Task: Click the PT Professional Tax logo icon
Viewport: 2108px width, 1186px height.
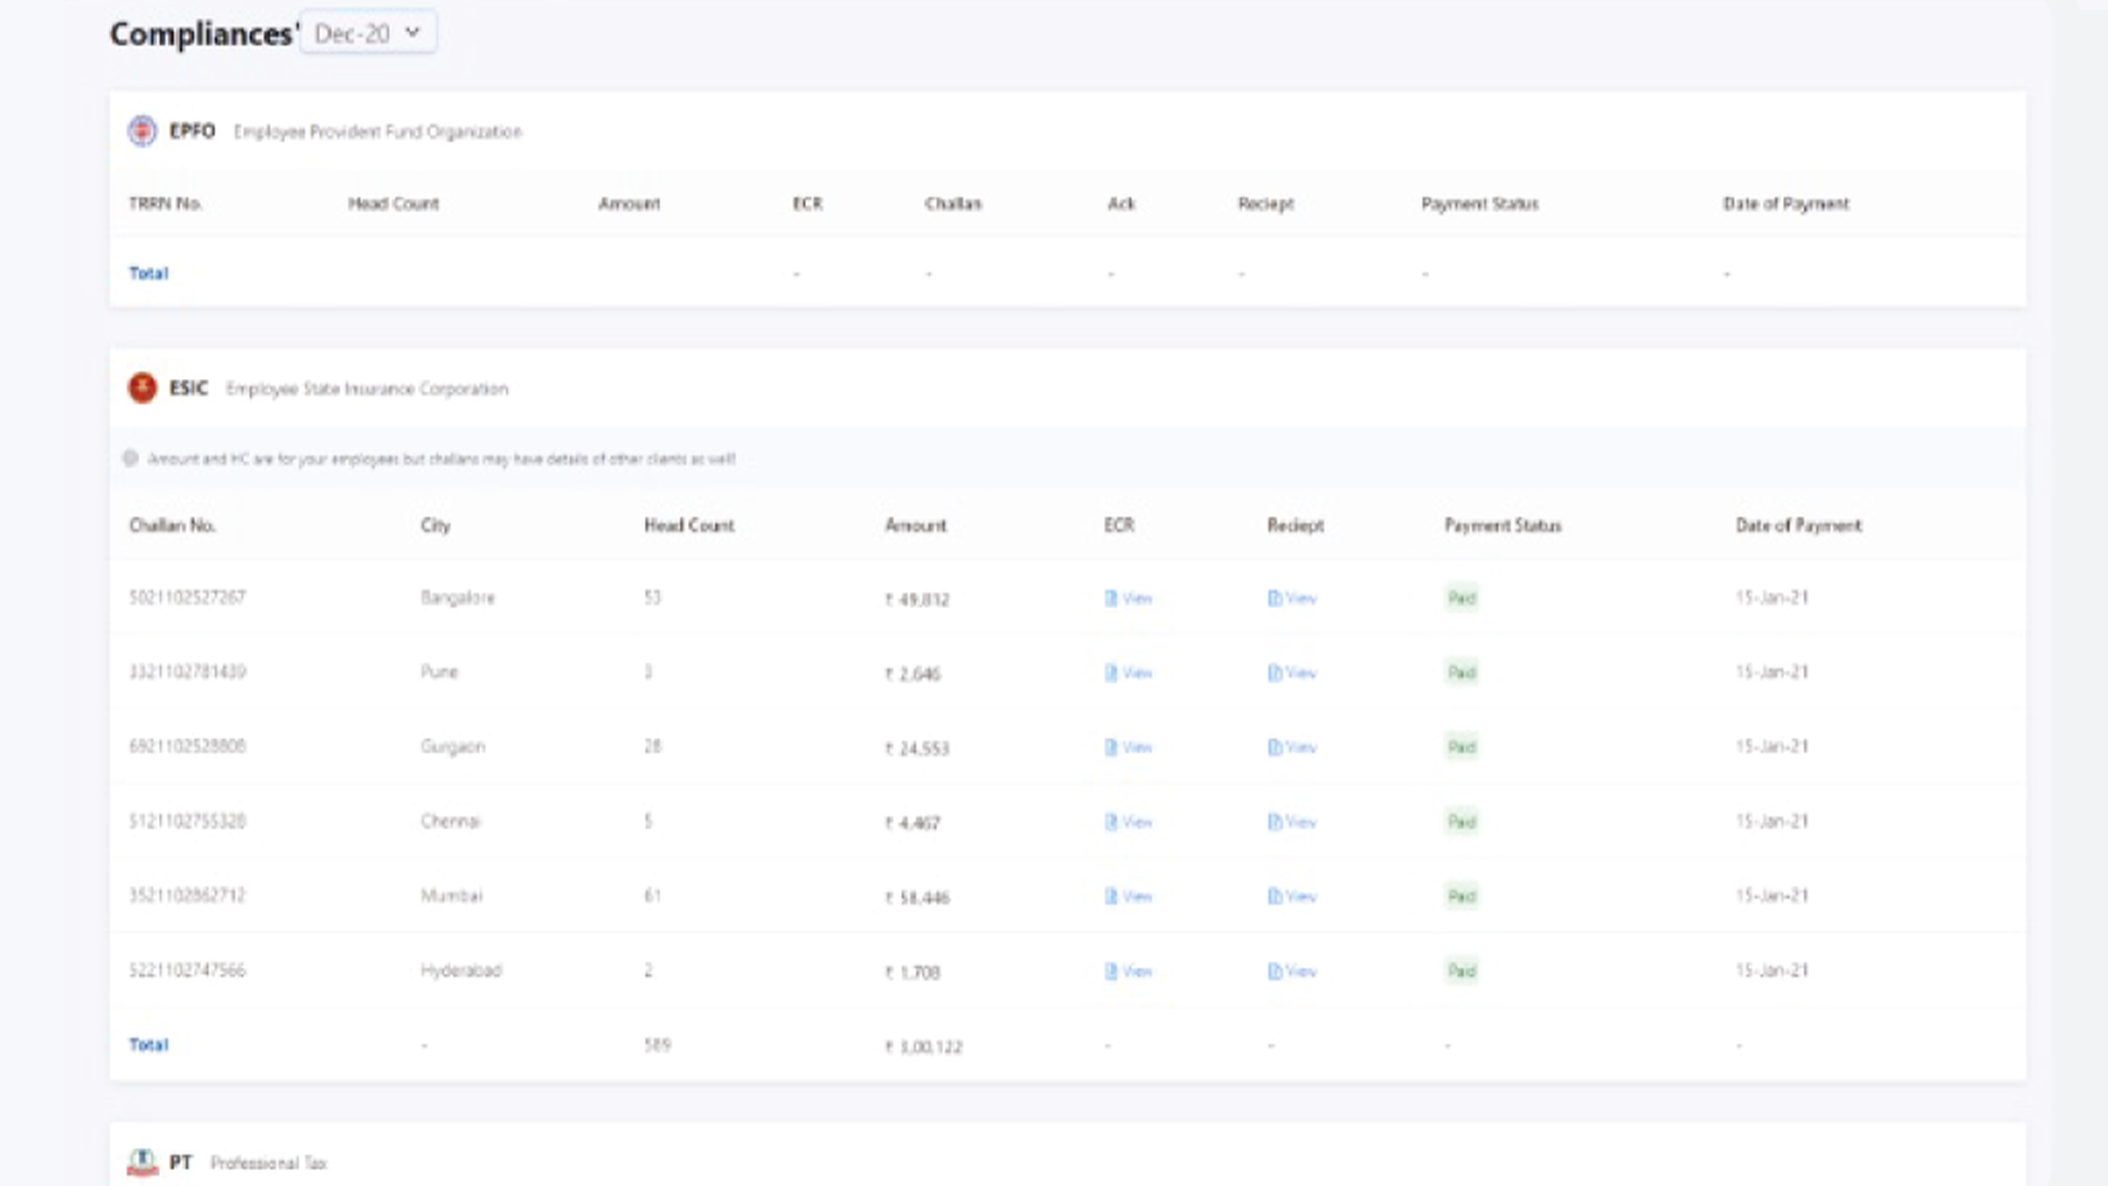Action: coord(142,1162)
